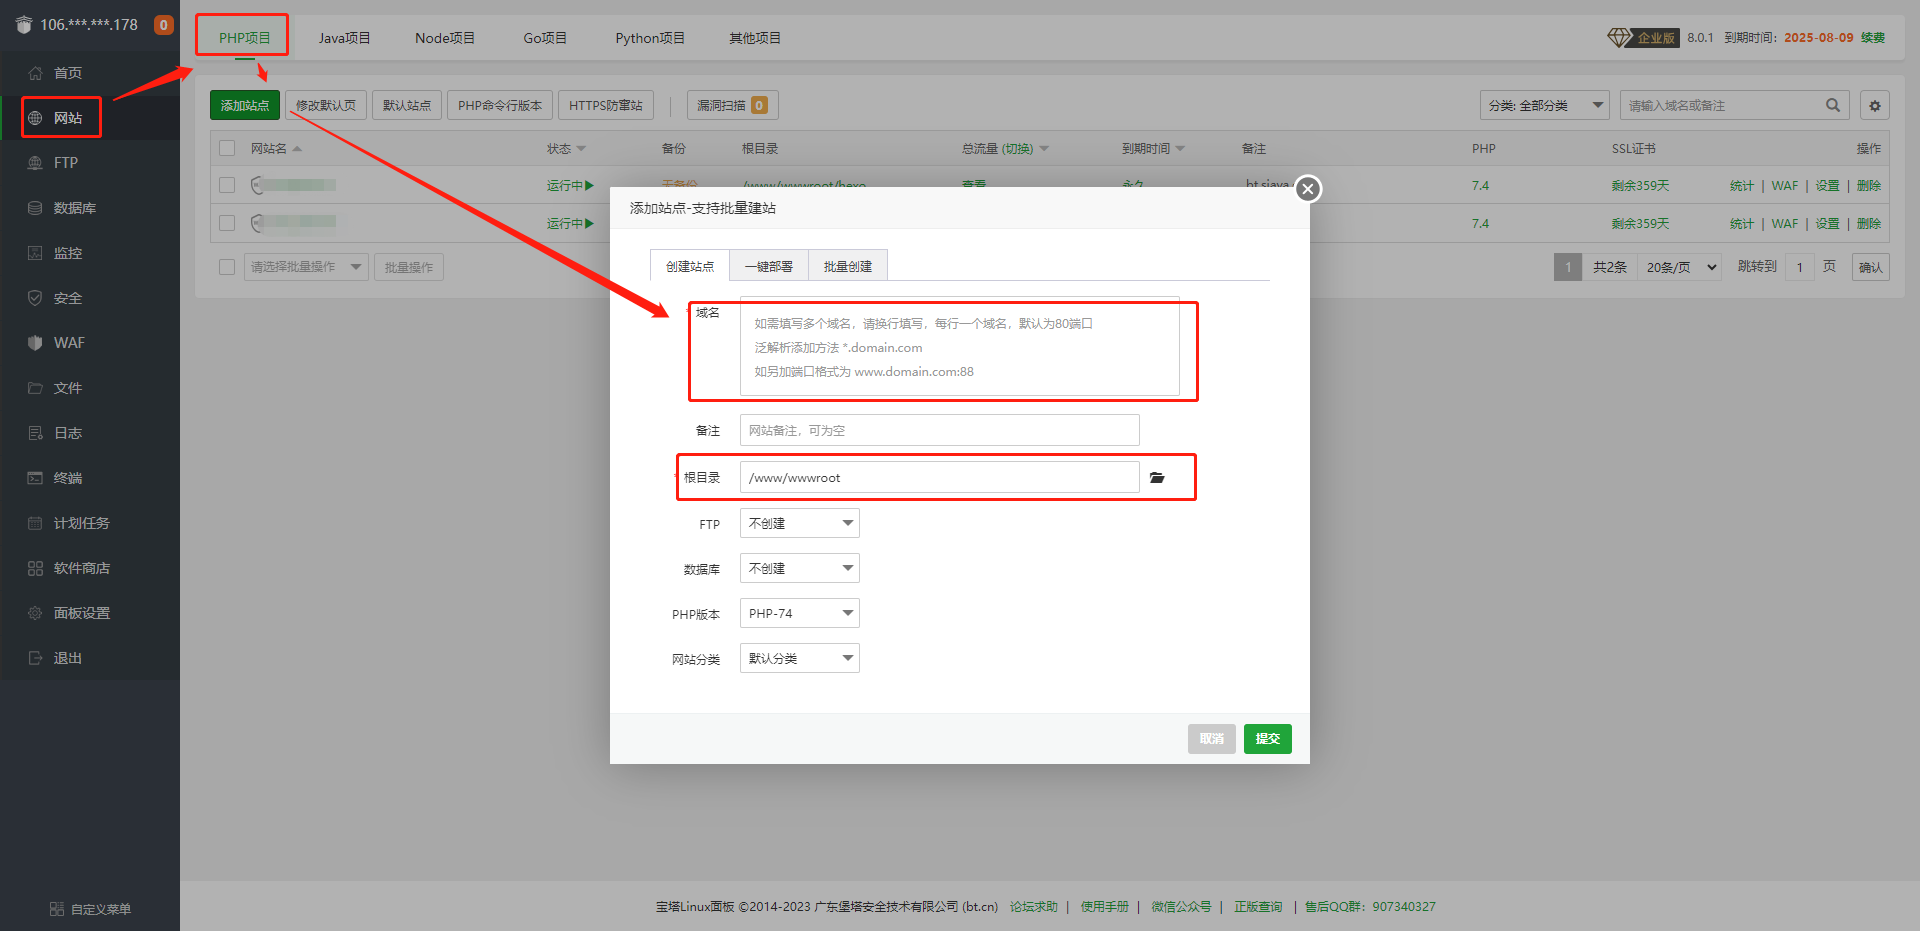Click the orange 0 notification badge
The height and width of the screenshot is (931, 1920).
pyautogui.click(x=164, y=25)
